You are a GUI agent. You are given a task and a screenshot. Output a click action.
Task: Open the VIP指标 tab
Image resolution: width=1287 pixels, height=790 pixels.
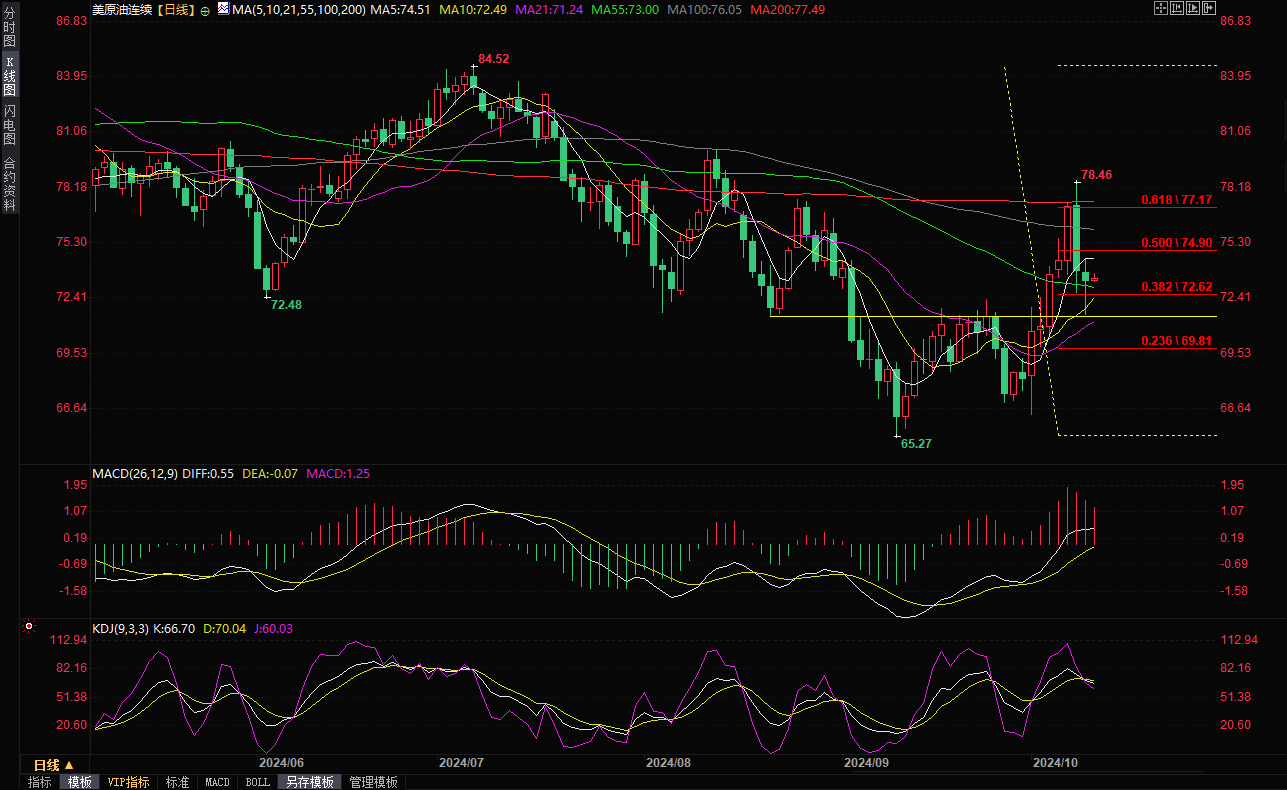coord(128,782)
